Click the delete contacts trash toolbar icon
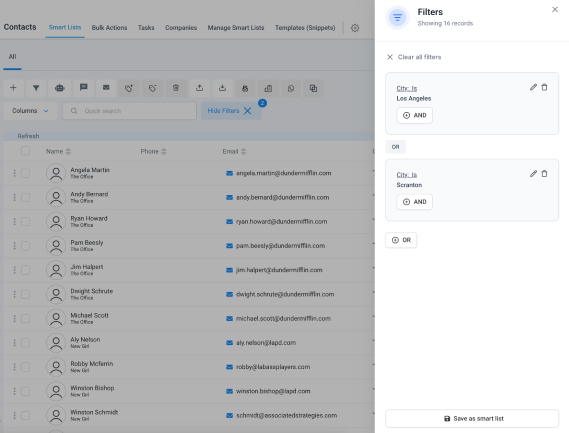The image size is (569, 433). 176,88
